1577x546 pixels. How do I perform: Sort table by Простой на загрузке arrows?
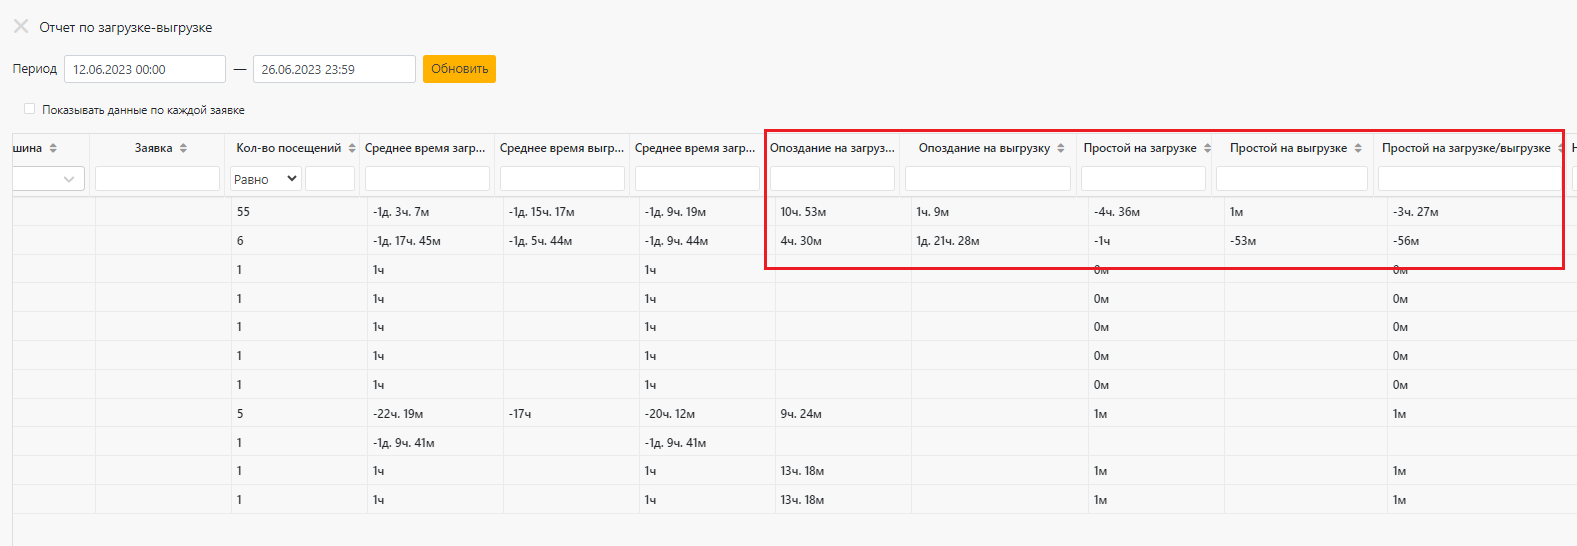tap(1207, 148)
